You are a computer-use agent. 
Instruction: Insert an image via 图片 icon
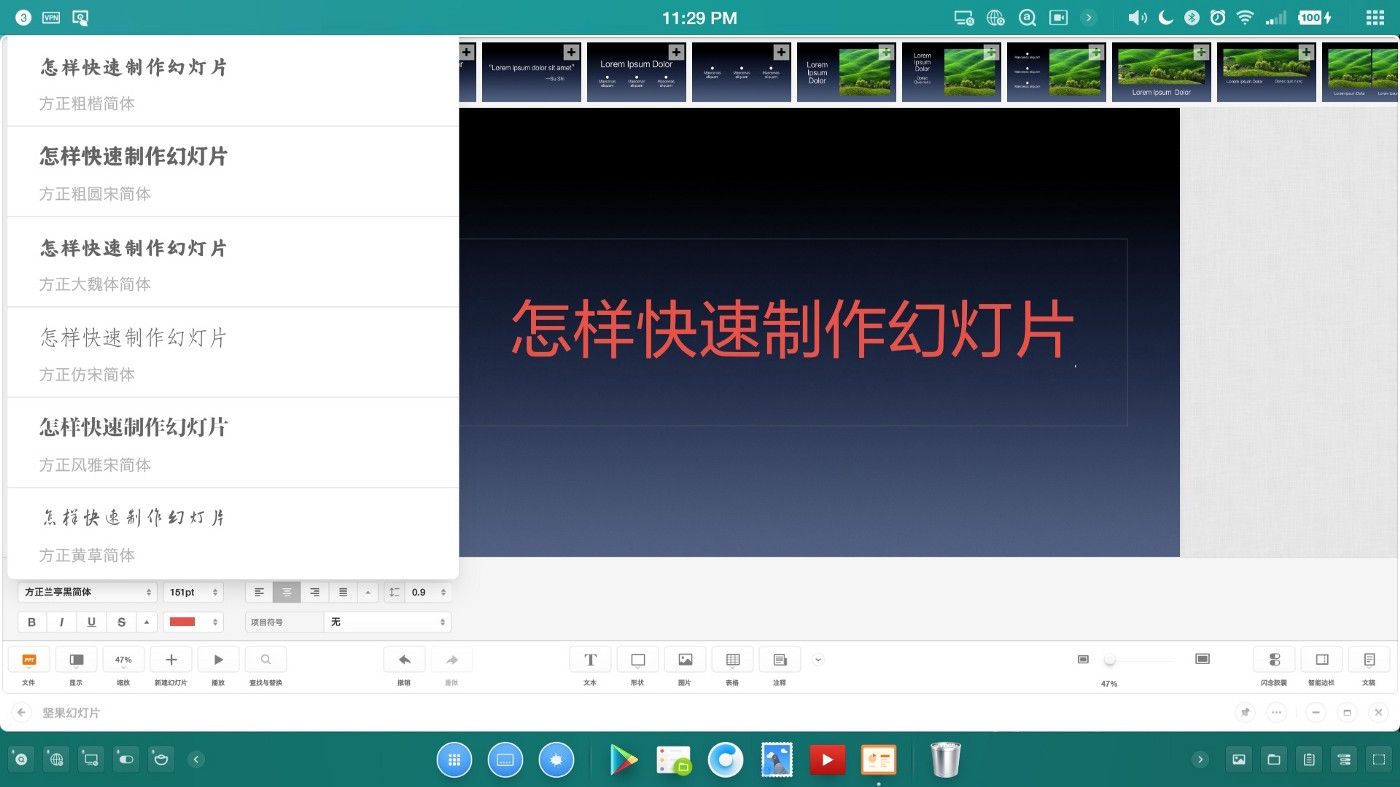pyautogui.click(x=685, y=660)
